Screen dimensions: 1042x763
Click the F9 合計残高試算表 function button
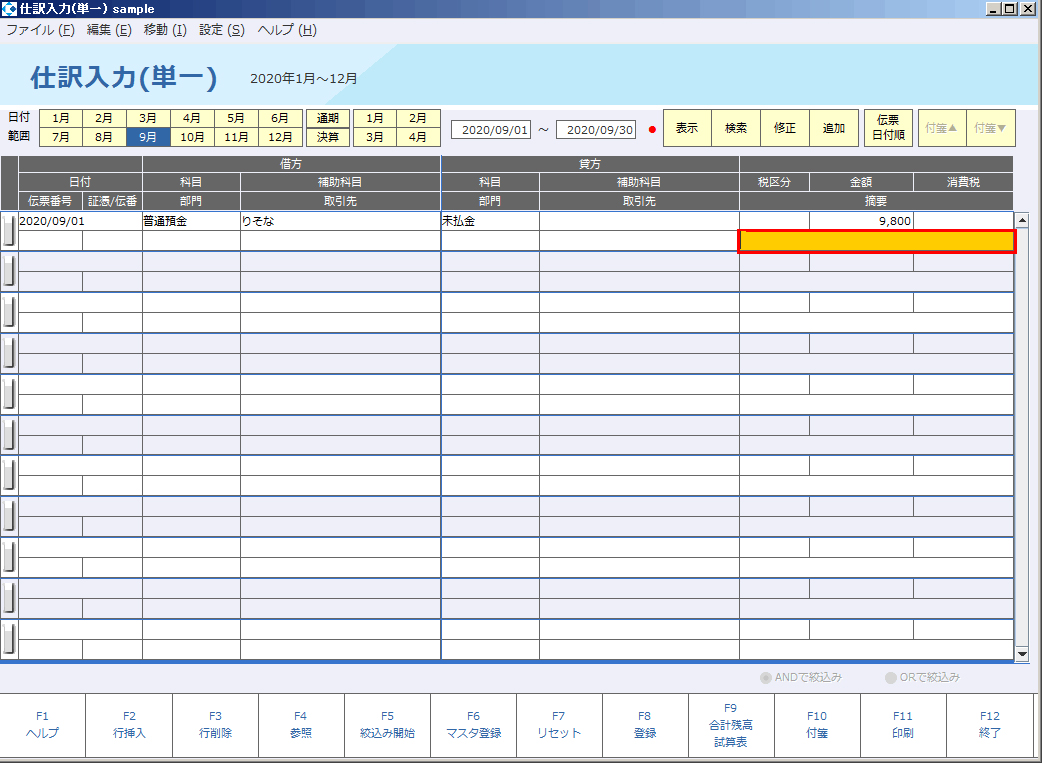(x=731, y=724)
